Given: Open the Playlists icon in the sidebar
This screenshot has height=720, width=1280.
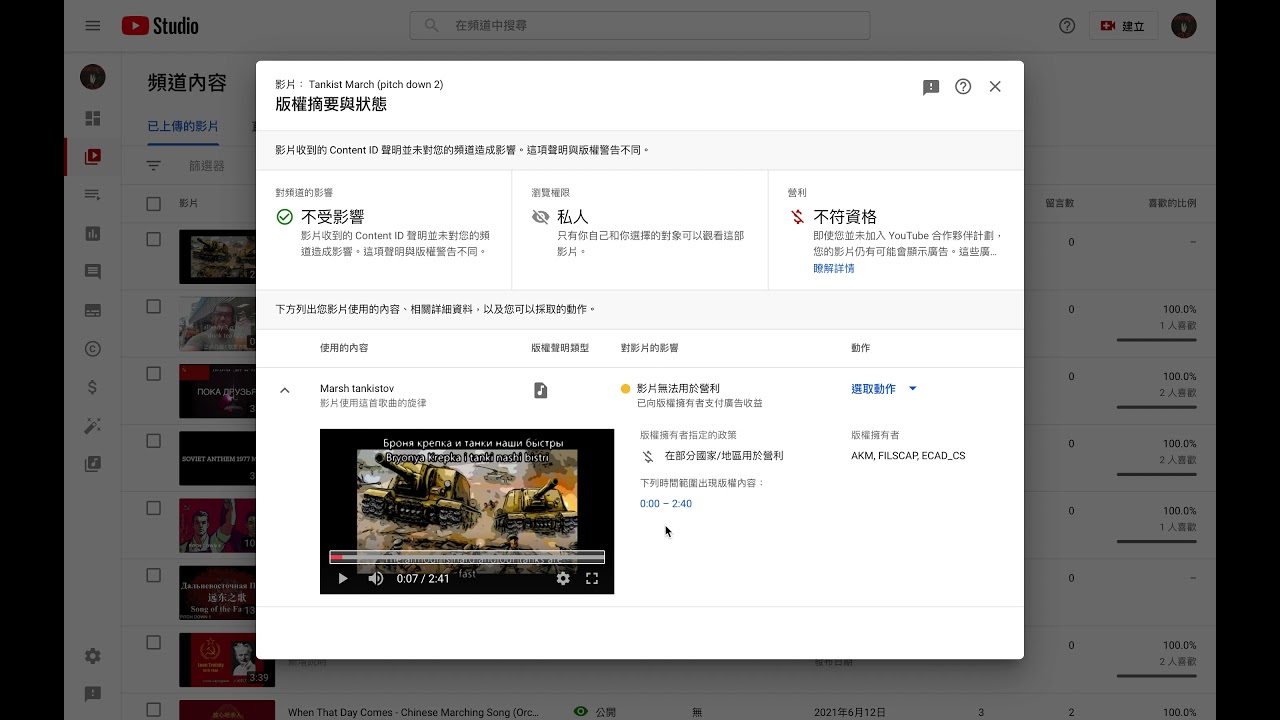Looking at the screenshot, I should point(93,194).
